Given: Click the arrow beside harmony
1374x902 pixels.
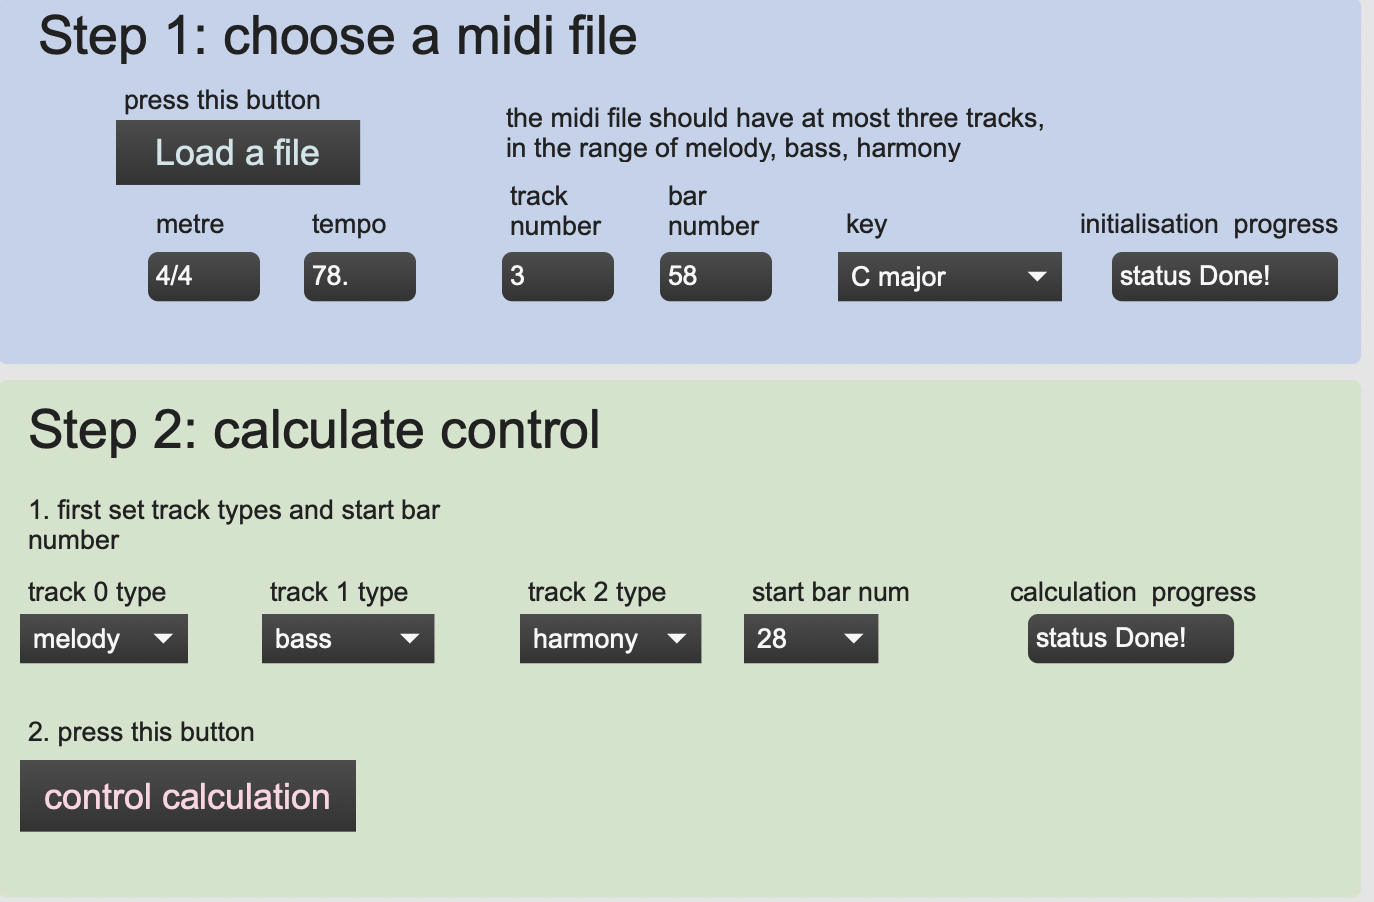Looking at the screenshot, I should point(676,639).
